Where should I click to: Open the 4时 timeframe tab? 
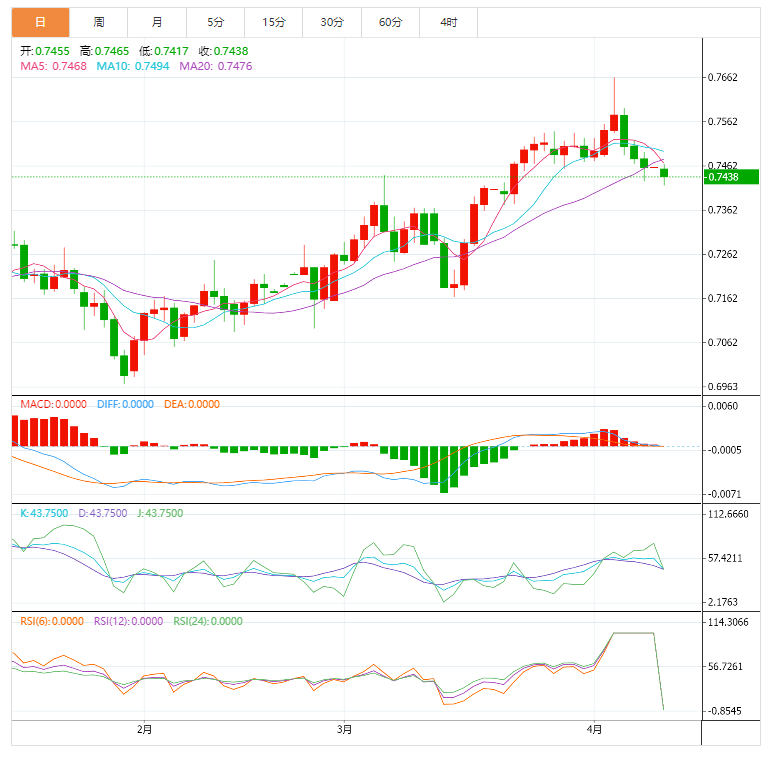click(448, 22)
